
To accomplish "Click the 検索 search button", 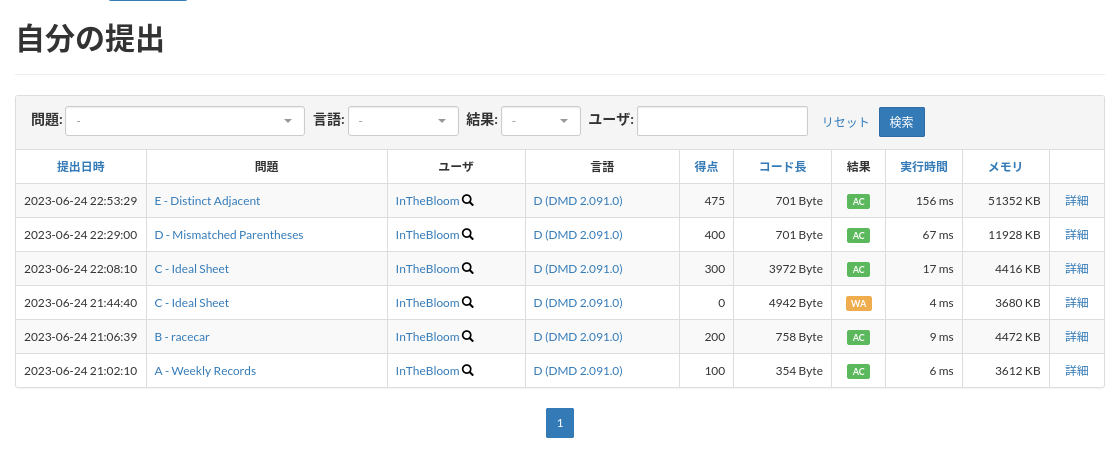I will coord(901,122).
